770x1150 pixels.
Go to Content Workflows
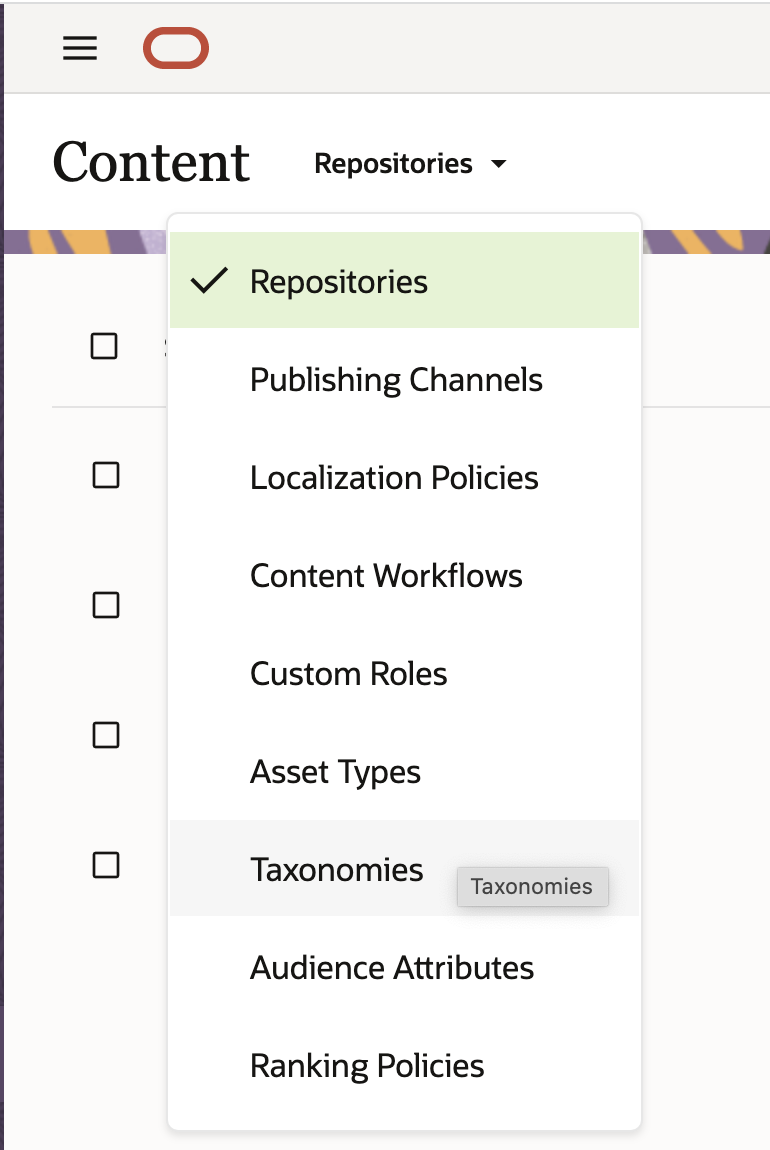(x=386, y=576)
